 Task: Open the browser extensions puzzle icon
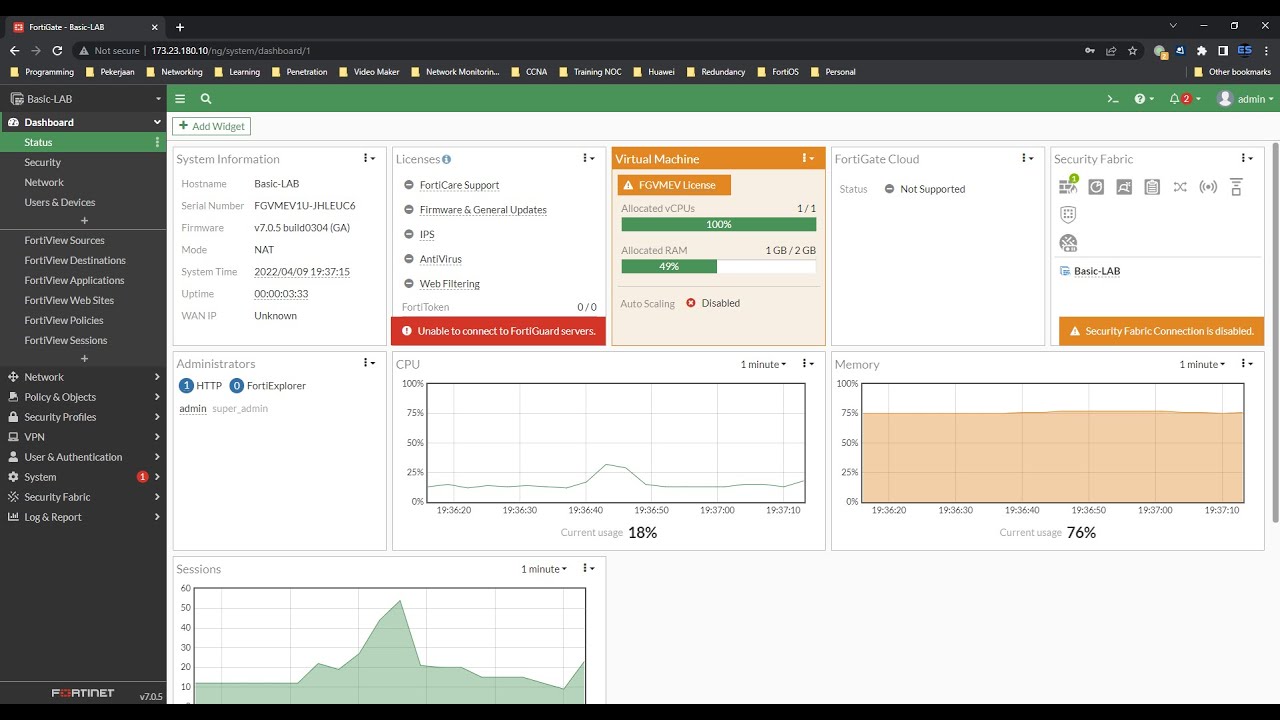point(1201,50)
